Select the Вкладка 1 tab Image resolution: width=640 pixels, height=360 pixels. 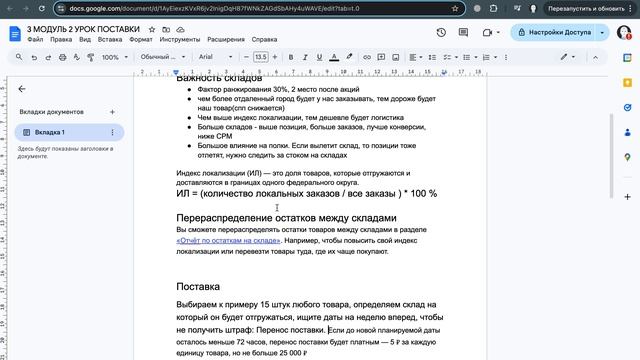click(69, 132)
